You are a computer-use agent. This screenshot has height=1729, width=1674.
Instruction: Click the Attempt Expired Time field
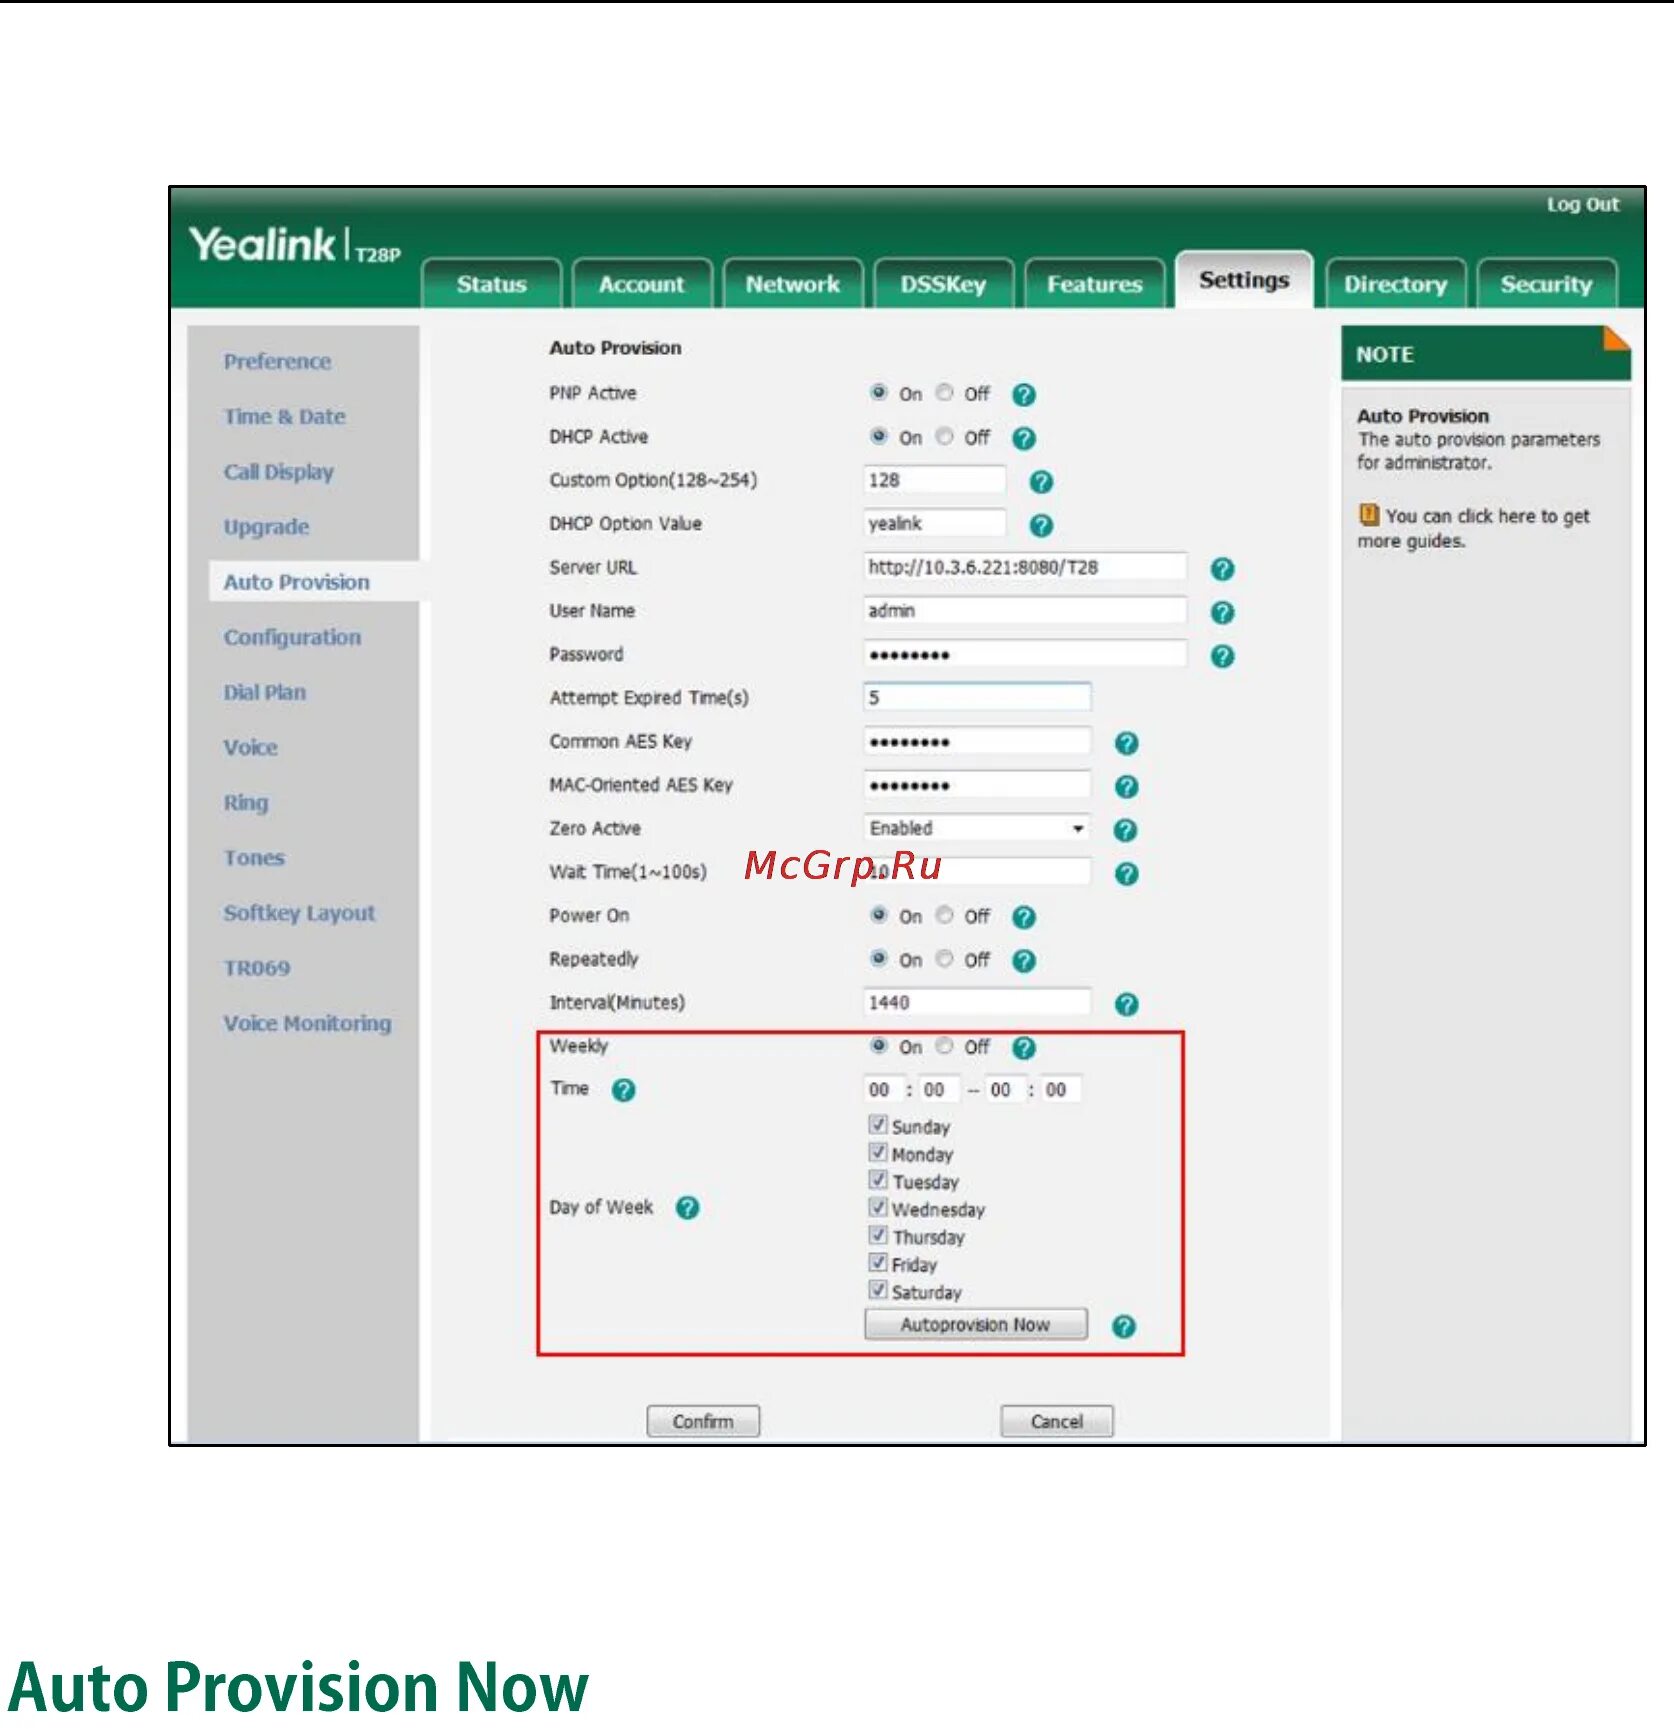(x=977, y=697)
